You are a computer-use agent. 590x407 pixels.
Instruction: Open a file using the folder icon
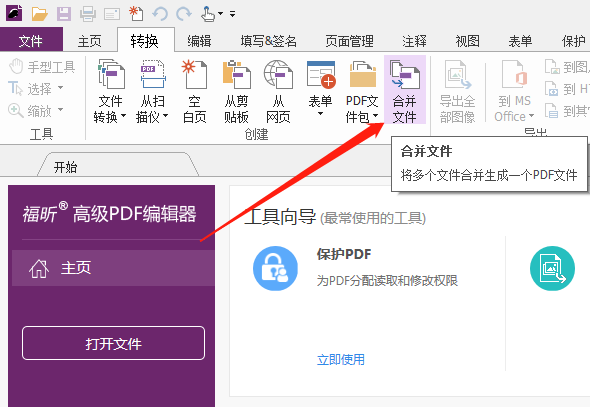(40, 14)
